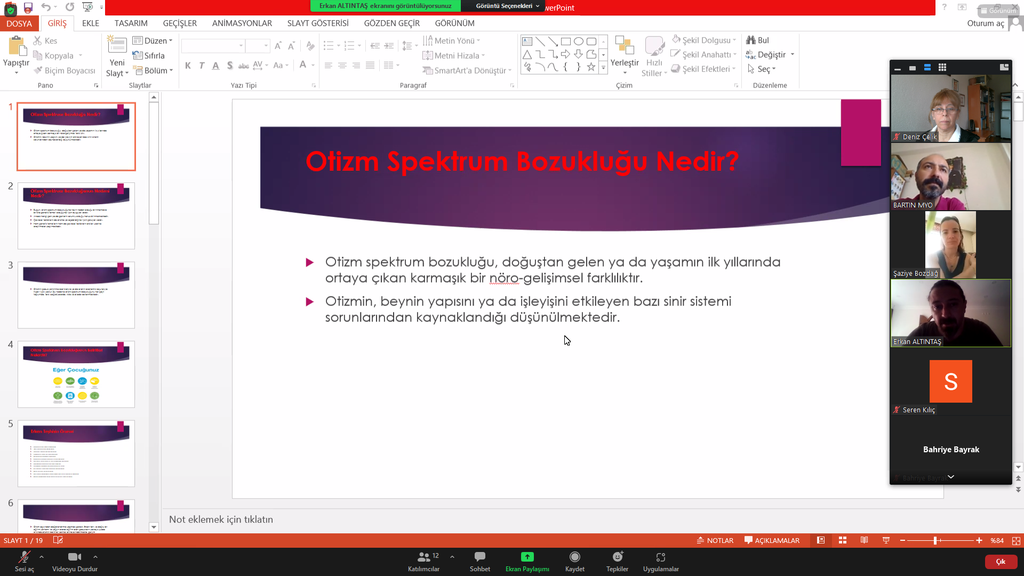This screenshot has width=1024, height=576.
Task: Click Oturum aç sign-in link
Action: (x=985, y=24)
